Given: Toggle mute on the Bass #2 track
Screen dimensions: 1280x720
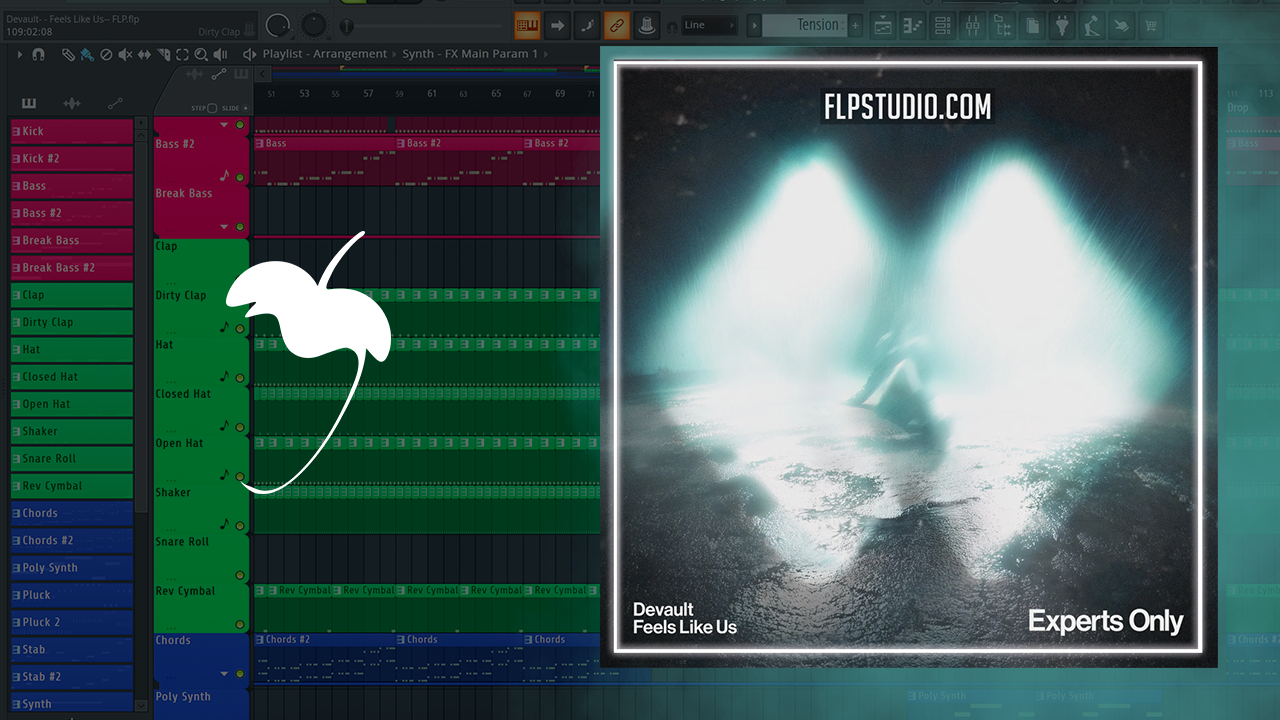Looking at the screenshot, I should pos(240,125).
